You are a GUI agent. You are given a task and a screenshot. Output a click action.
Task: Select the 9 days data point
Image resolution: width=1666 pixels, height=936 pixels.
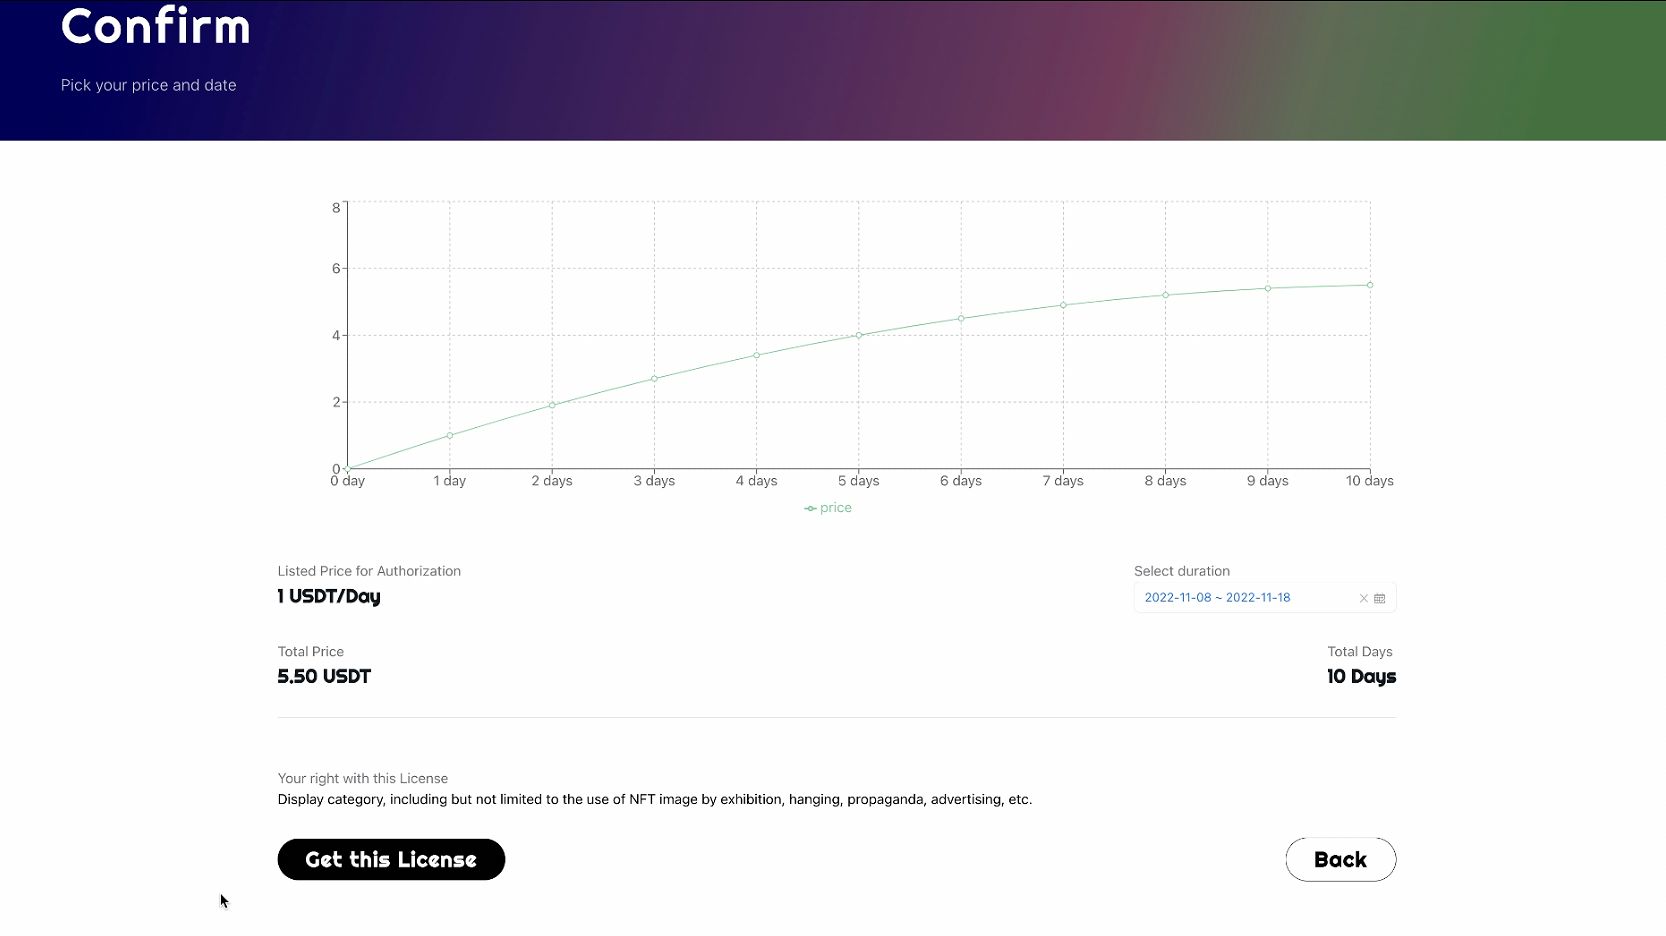tap(1268, 288)
